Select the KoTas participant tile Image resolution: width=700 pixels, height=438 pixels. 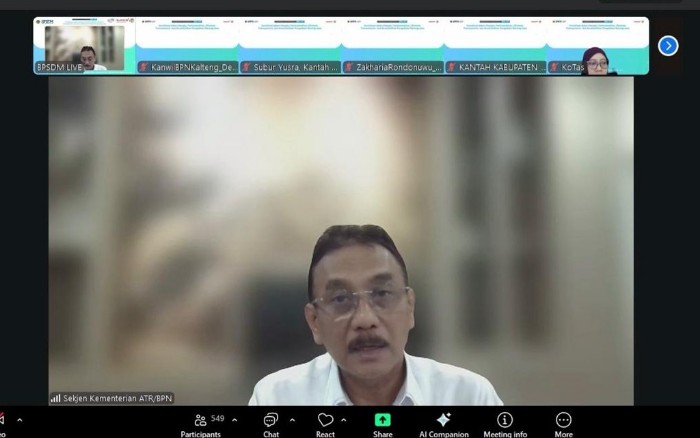[598, 46]
